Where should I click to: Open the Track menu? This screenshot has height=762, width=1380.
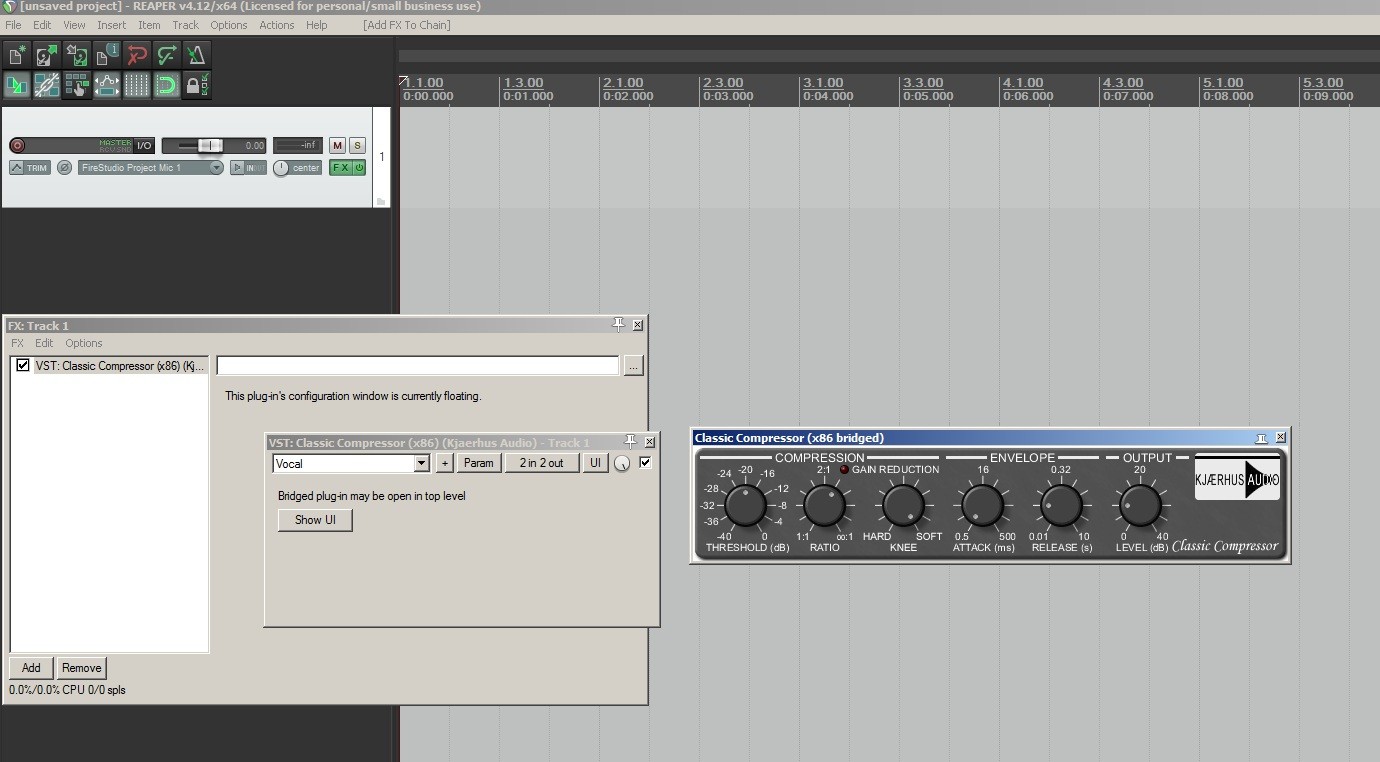click(x=185, y=25)
